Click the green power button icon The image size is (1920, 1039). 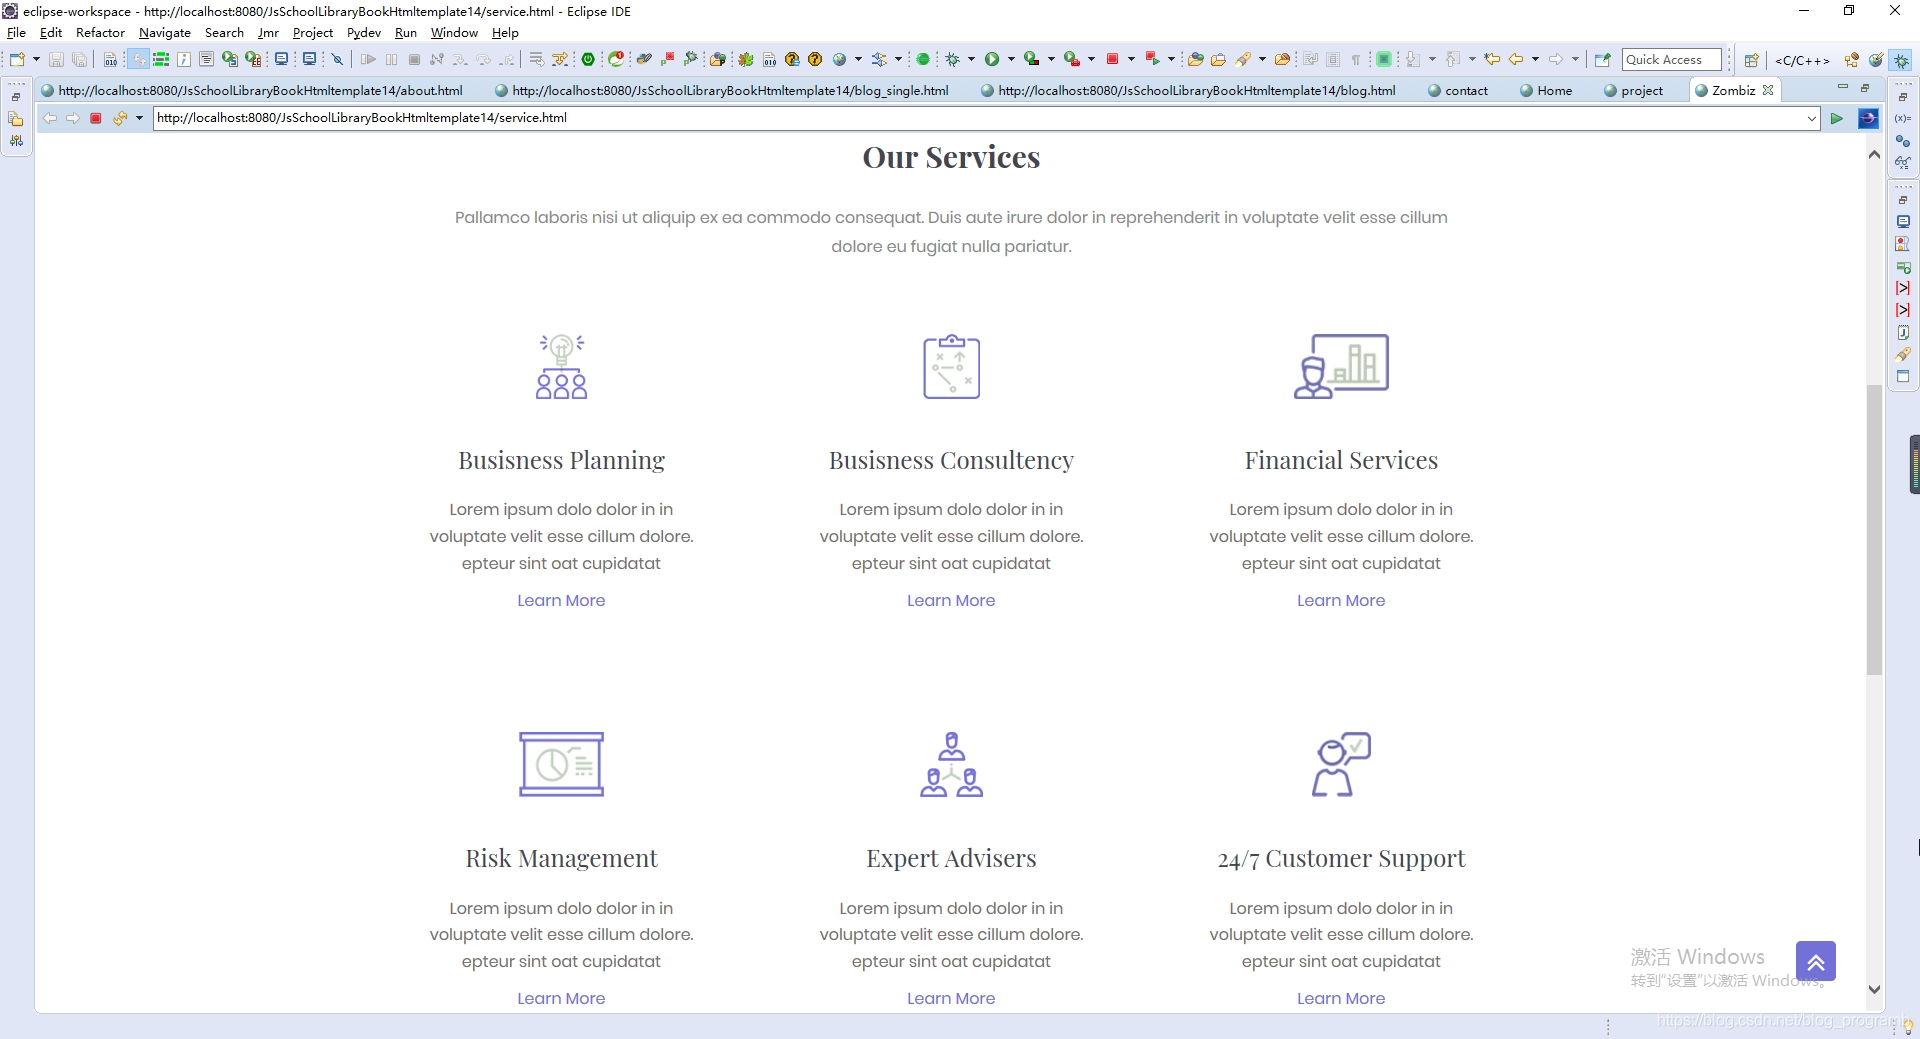coord(588,59)
